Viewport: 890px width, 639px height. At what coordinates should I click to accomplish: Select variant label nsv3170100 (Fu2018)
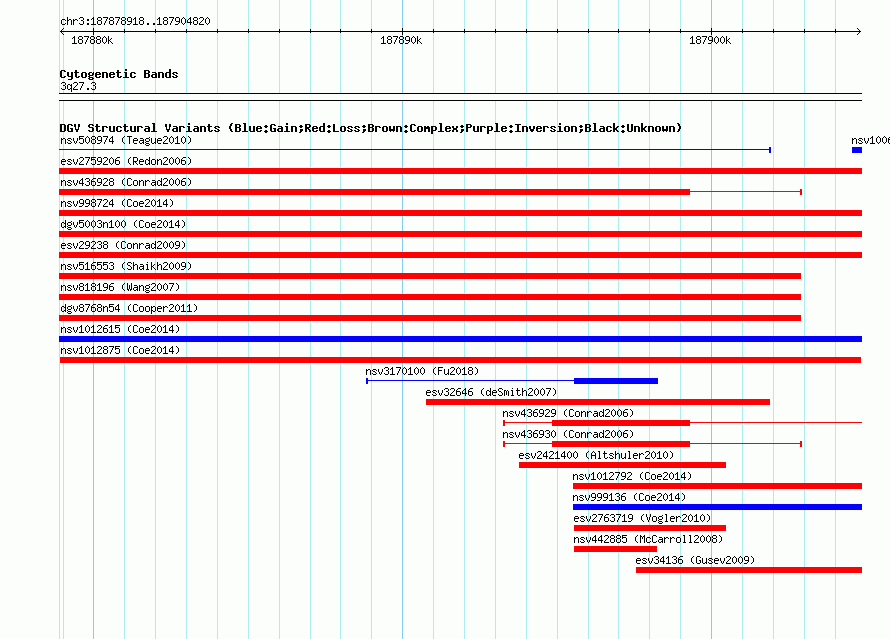pos(422,371)
